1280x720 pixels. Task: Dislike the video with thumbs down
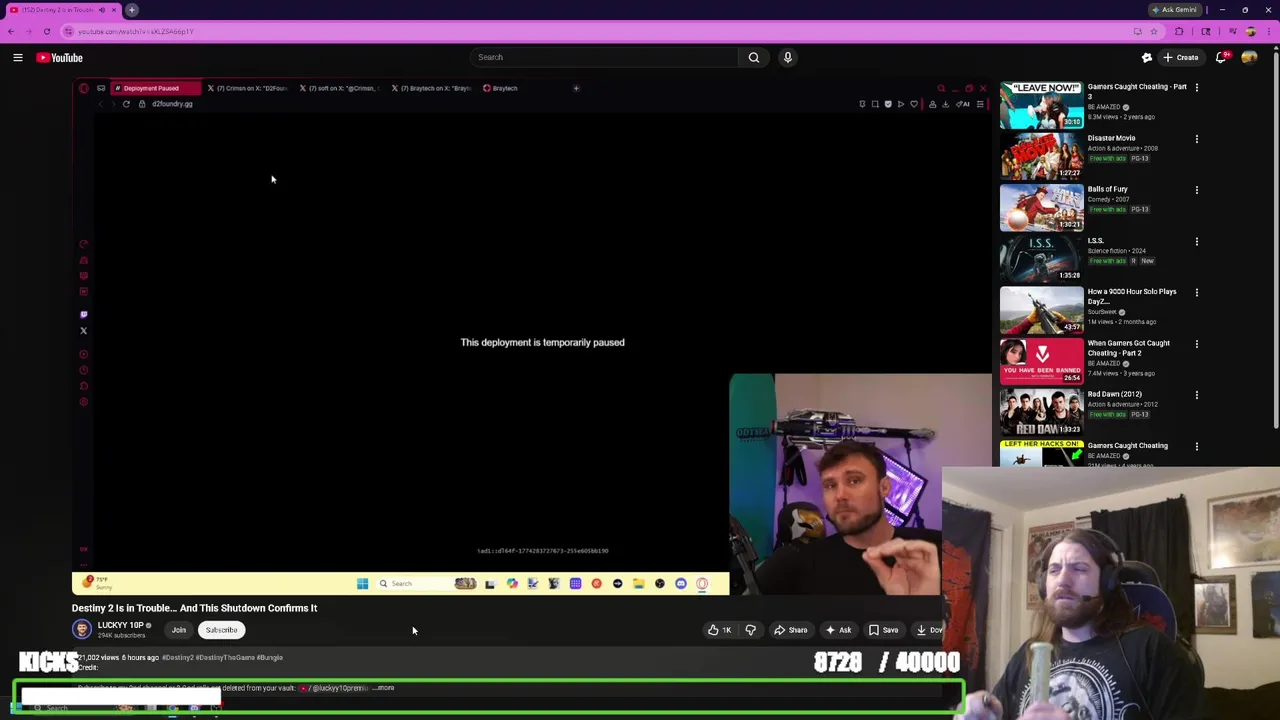pos(751,630)
